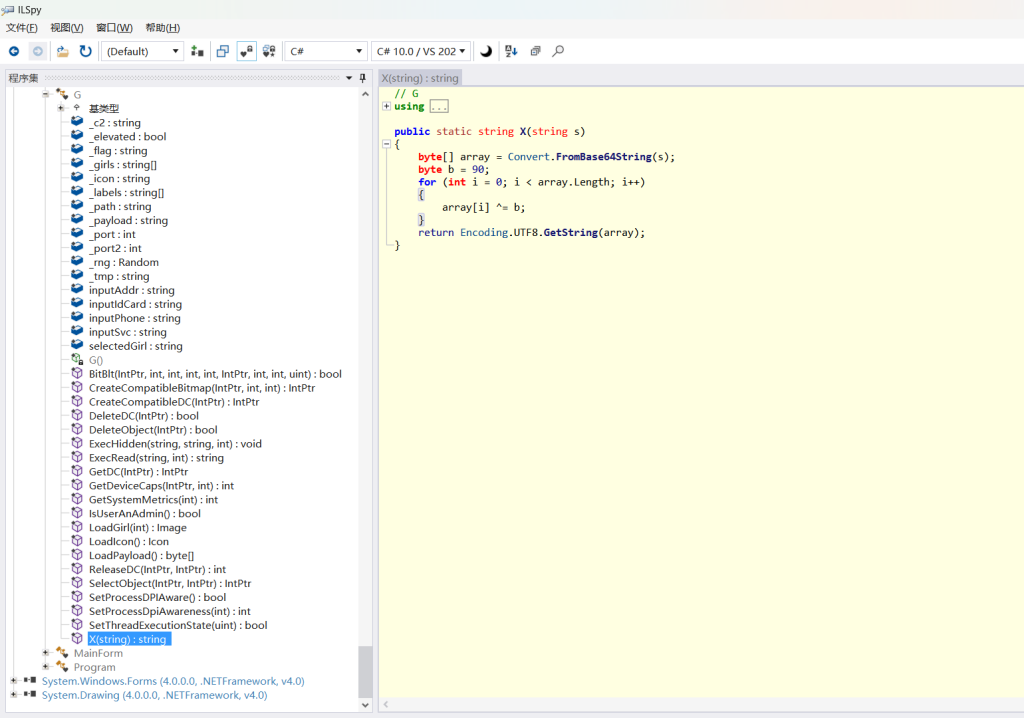The height and width of the screenshot is (718, 1024).
Task: Click the method icon beside IsUserAnAdmin()
Action: 77,513
